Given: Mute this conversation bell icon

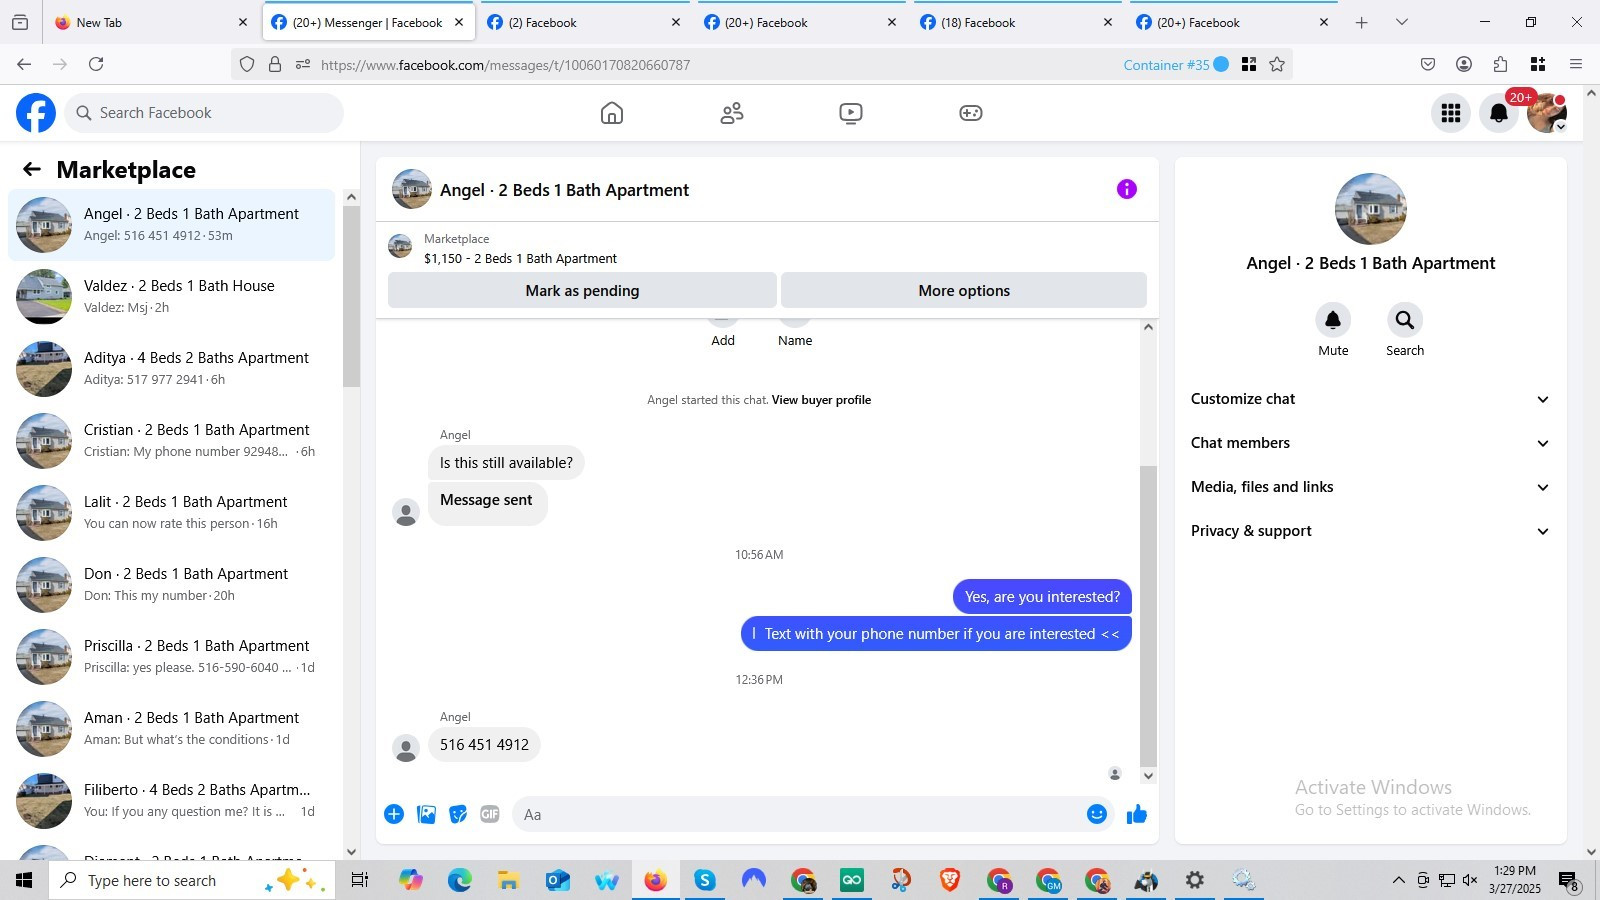Looking at the screenshot, I should [1333, 320].
